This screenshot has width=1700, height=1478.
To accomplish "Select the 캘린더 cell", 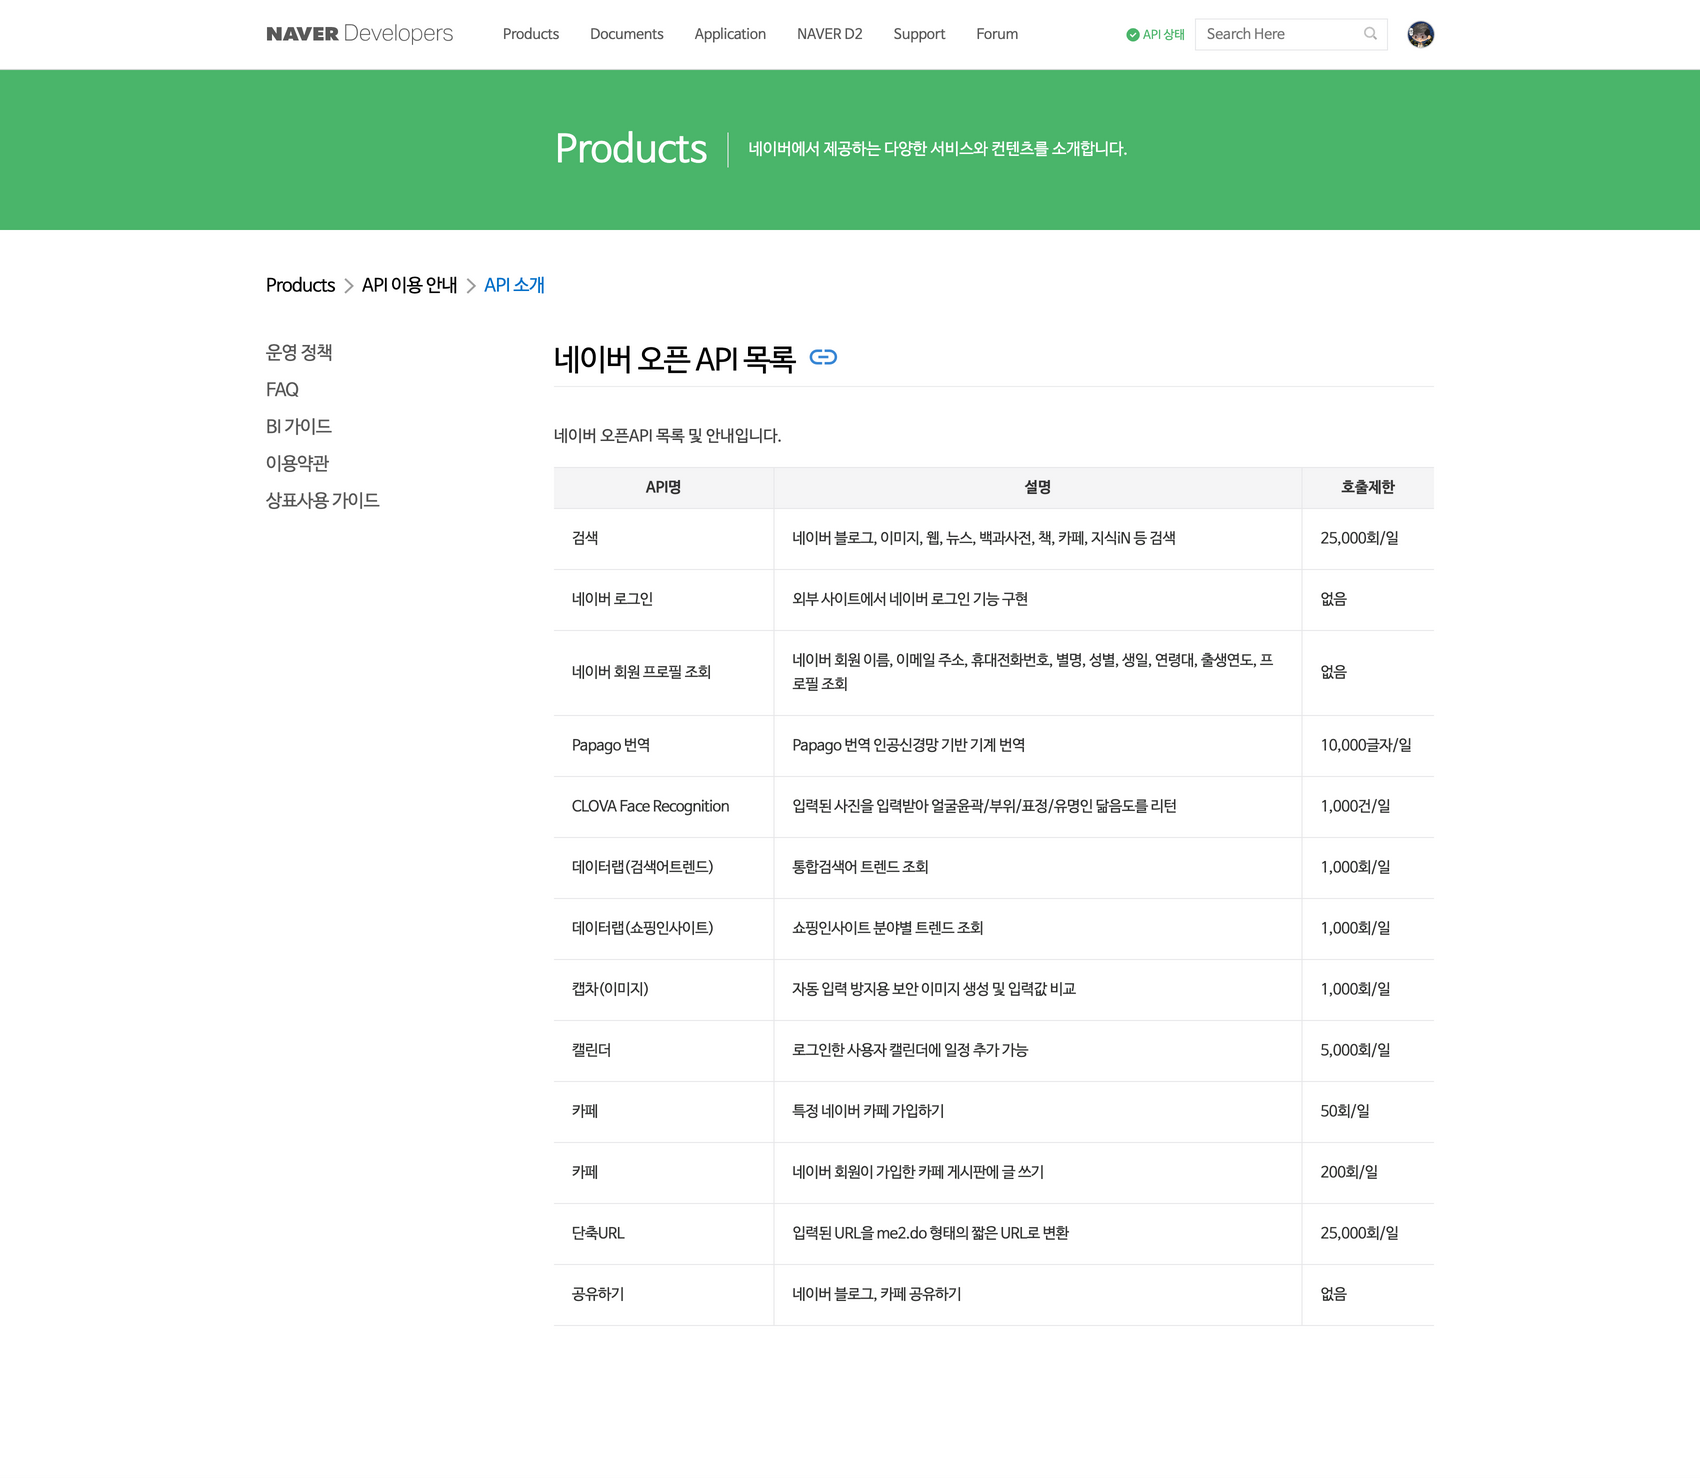I will (663, 1050).
